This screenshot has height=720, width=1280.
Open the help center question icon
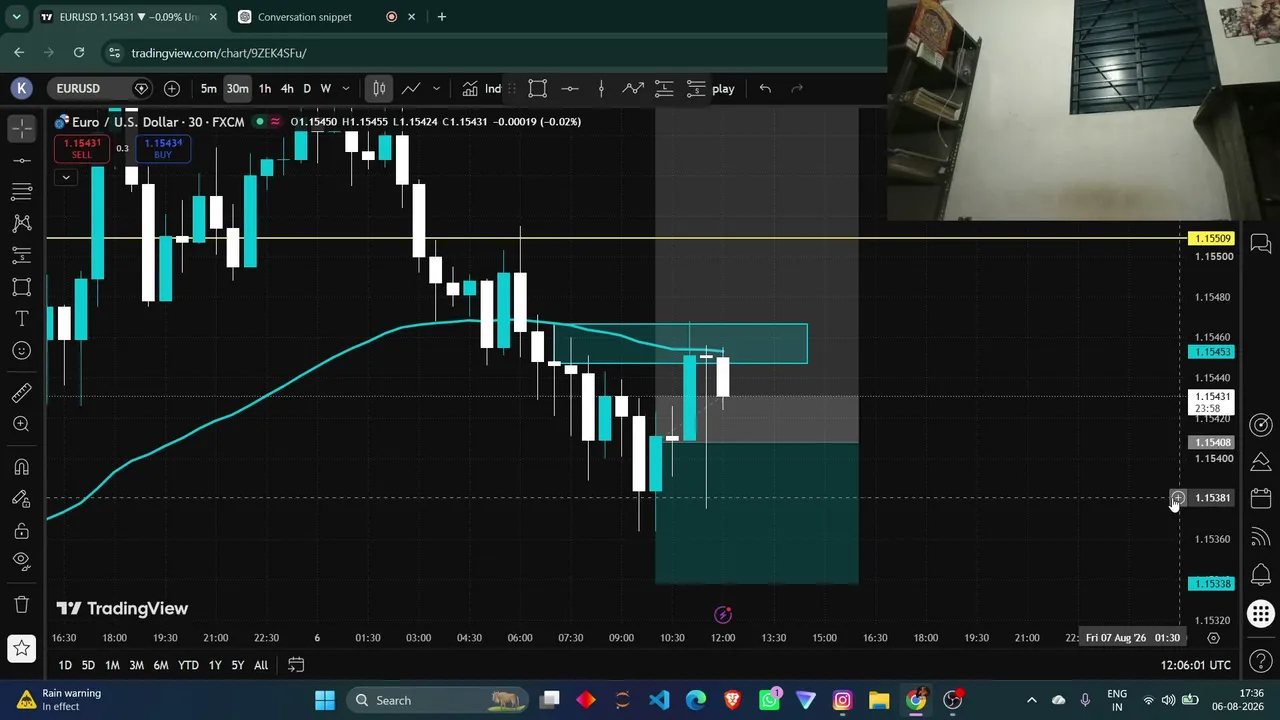1261,660
